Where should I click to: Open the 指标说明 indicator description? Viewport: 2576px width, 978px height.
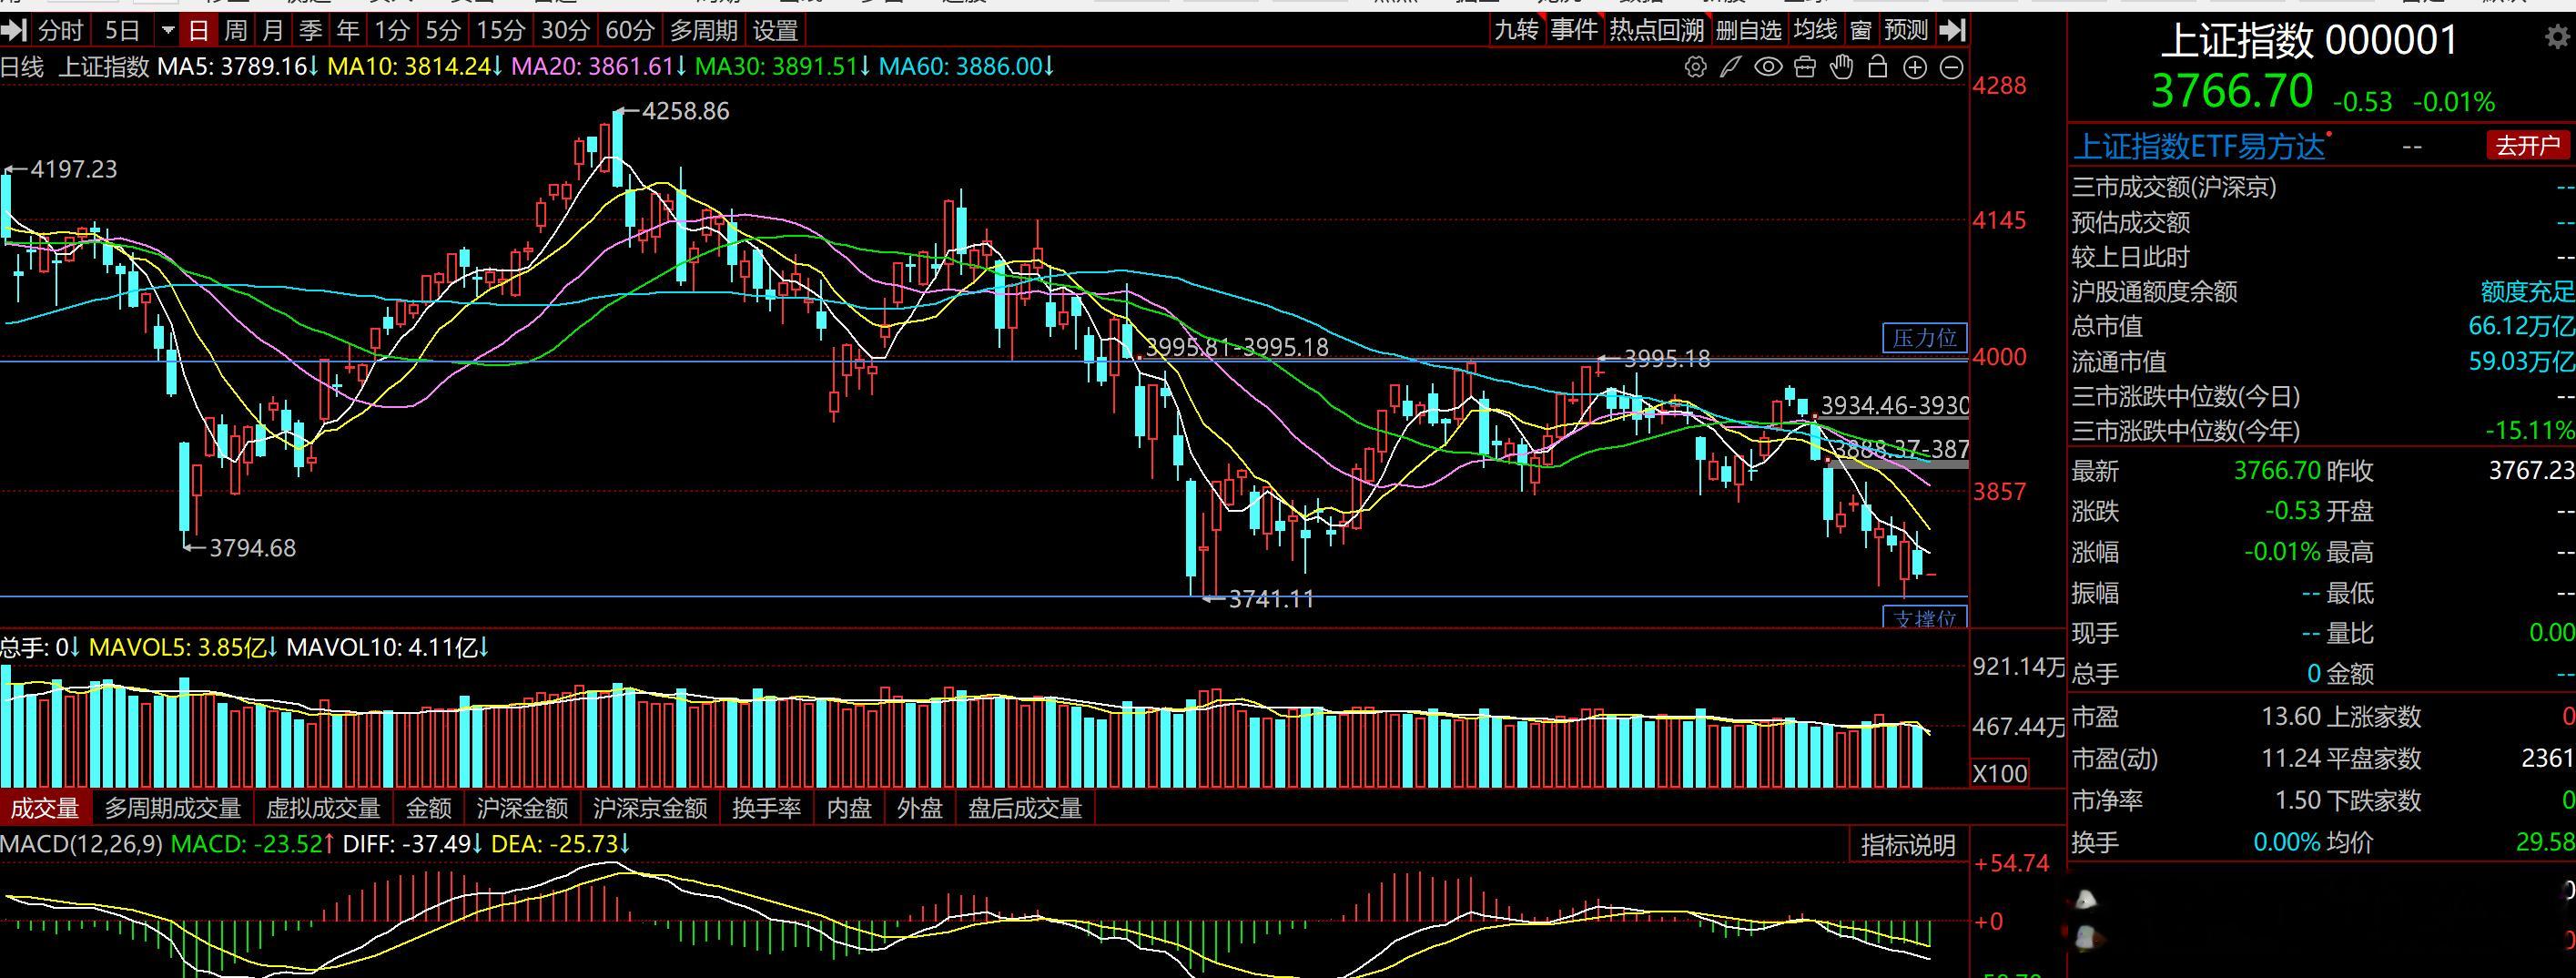coord(1907,845)
